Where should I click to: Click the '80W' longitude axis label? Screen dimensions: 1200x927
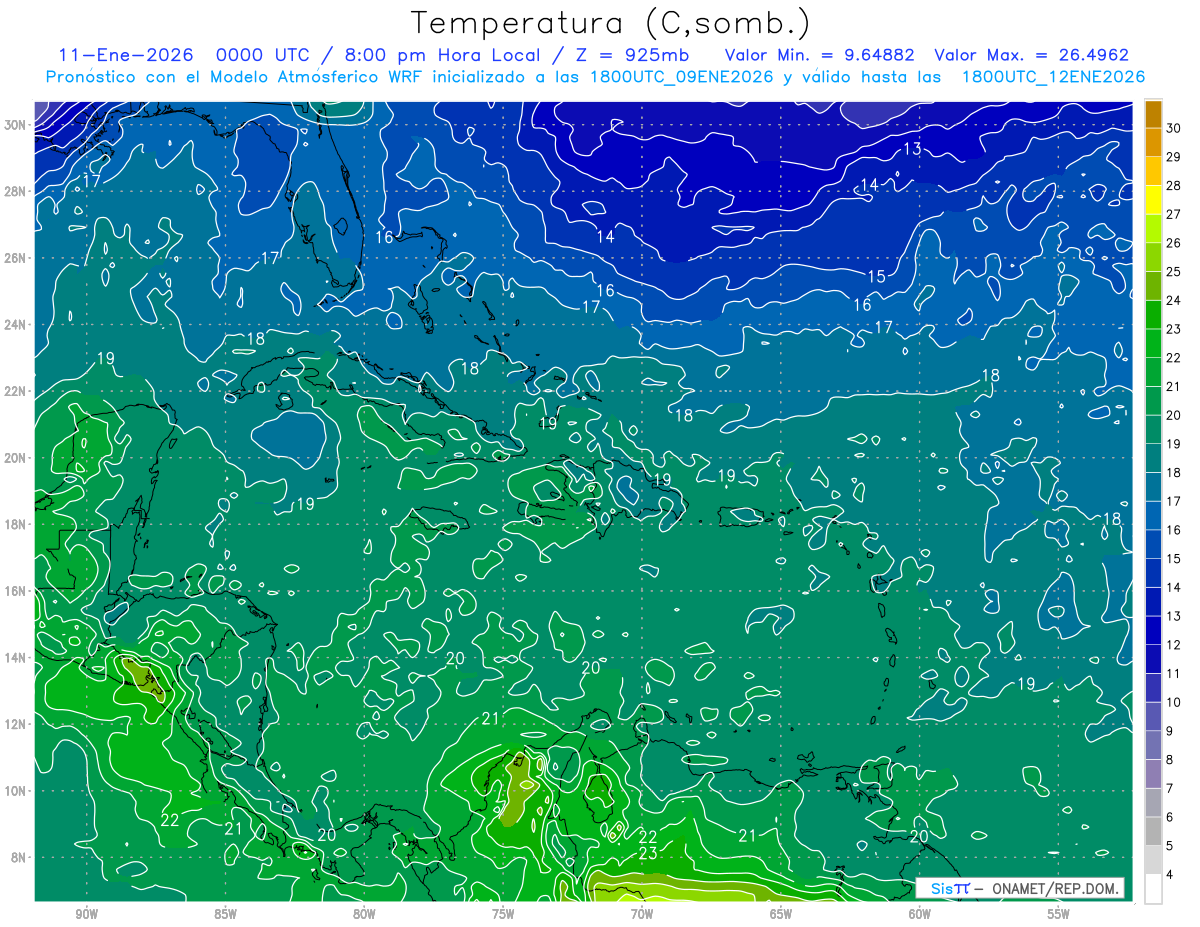(365, 915)
